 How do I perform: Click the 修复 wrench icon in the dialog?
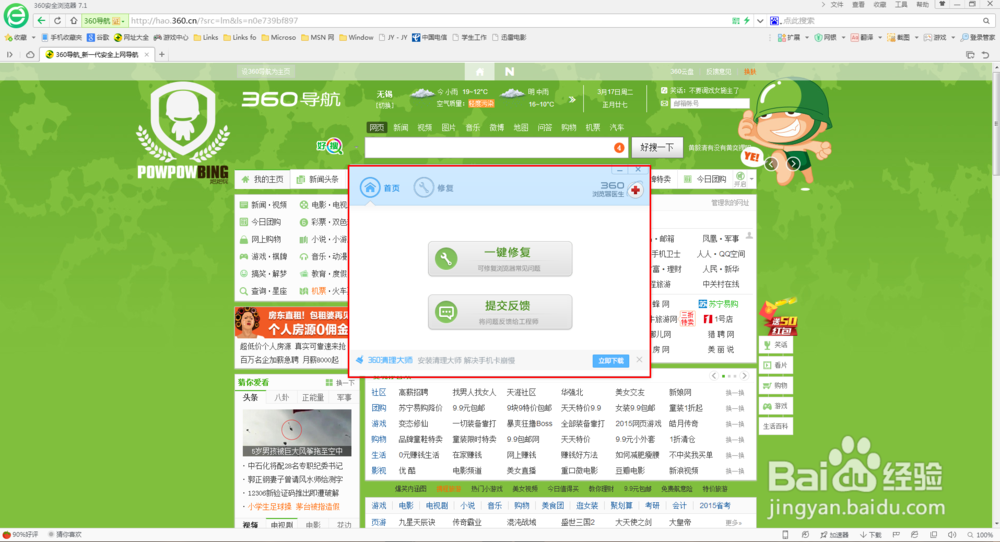[423, 187]
